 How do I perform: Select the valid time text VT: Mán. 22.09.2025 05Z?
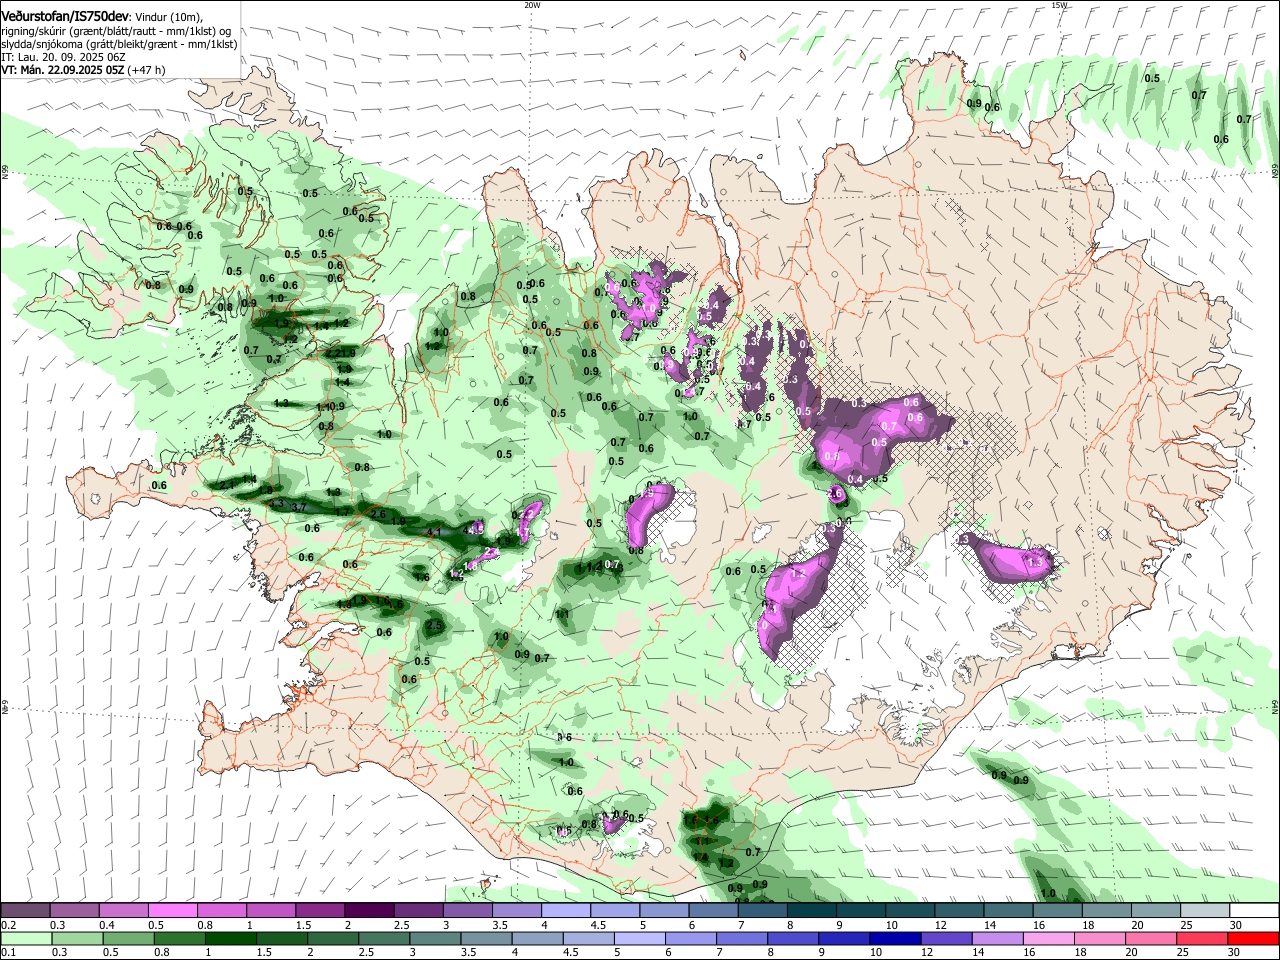point(62,70)
